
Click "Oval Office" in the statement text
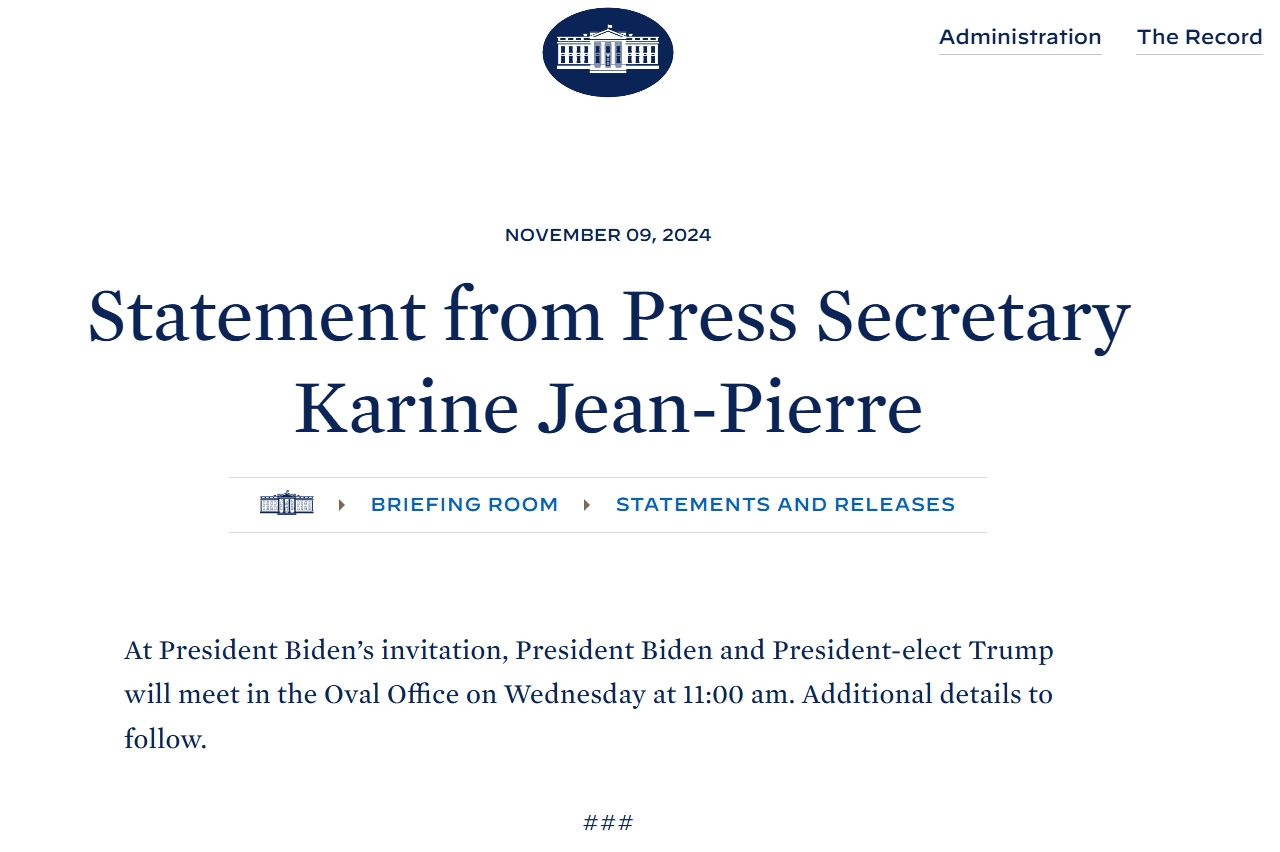click(x=392, y=694)
